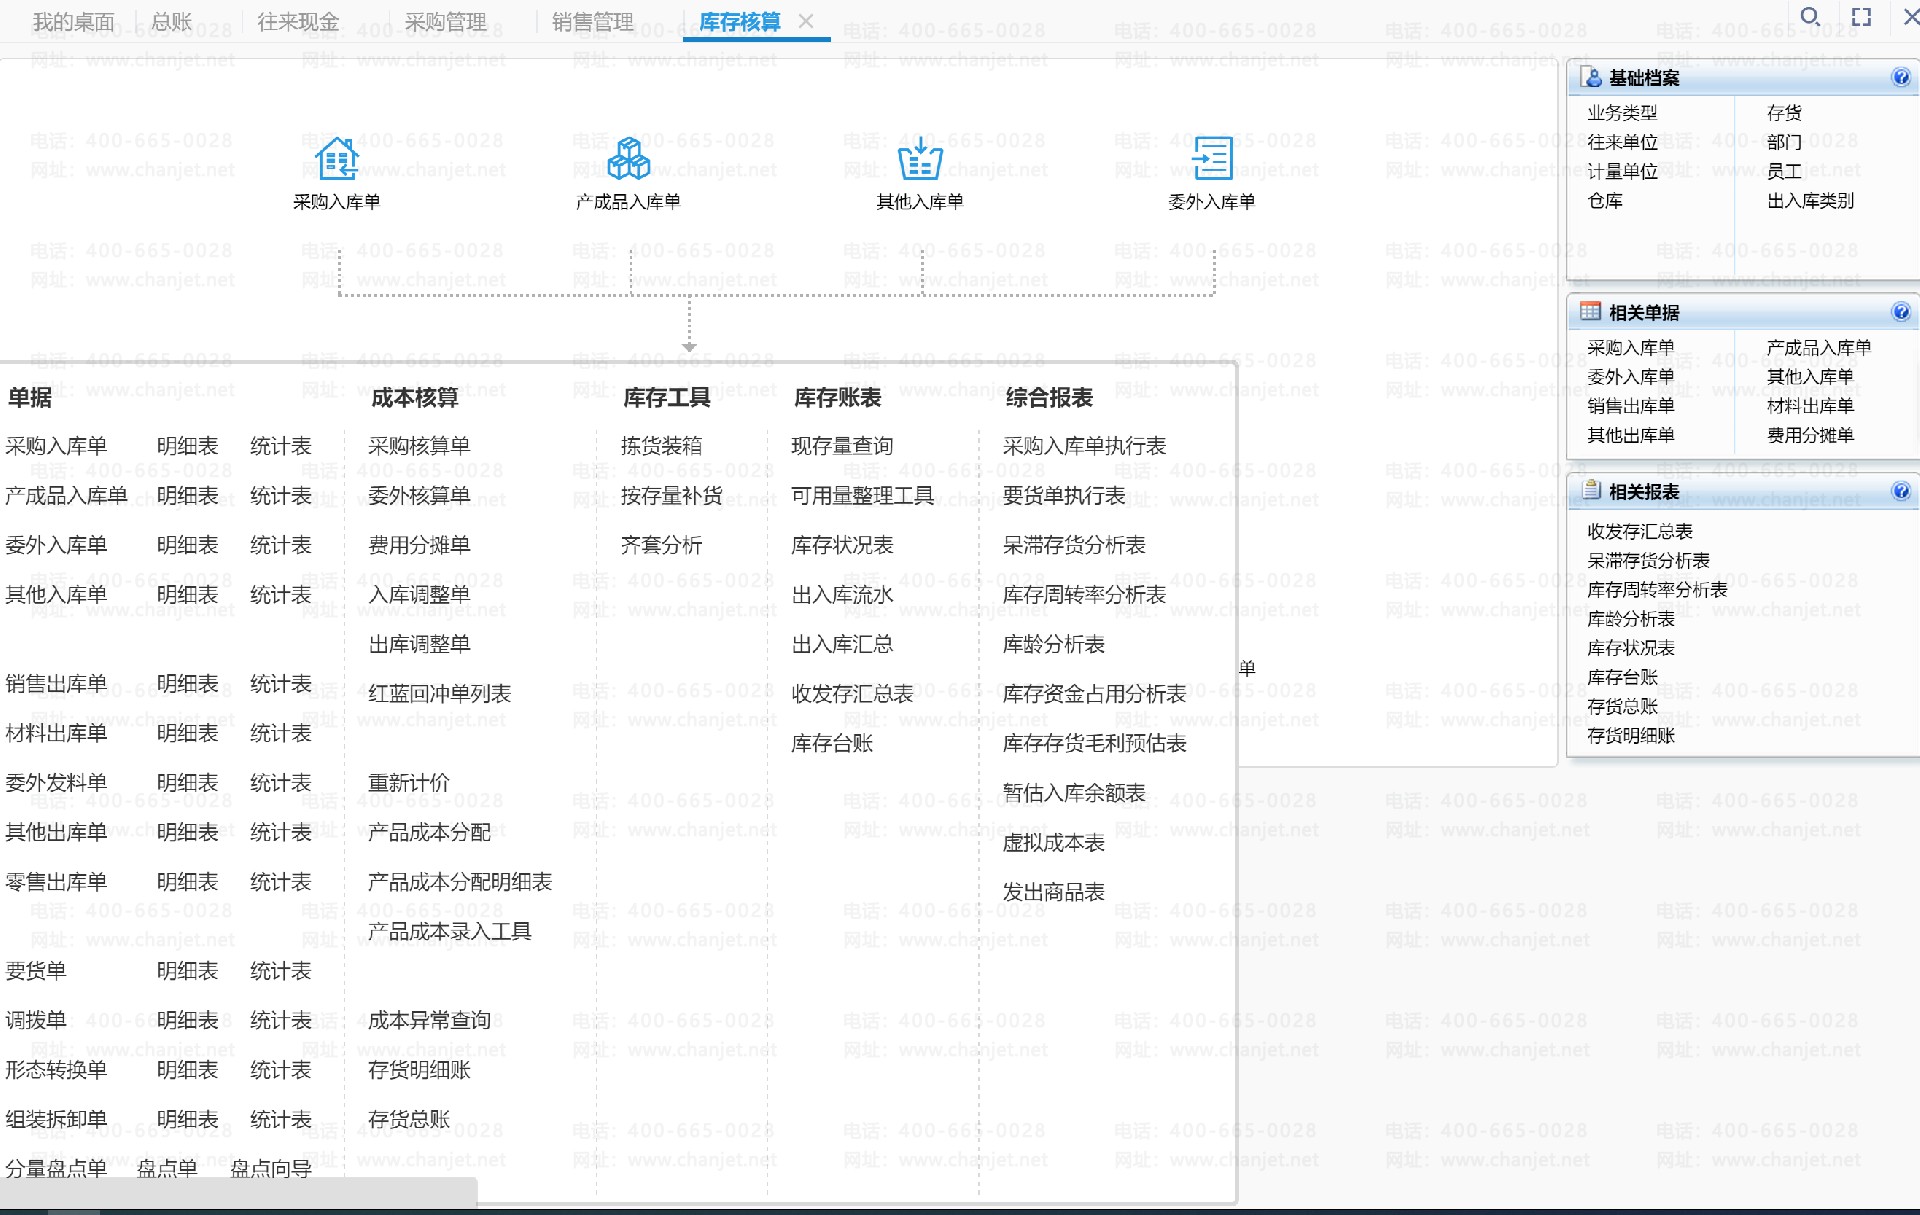Switch to the 总账 tab
Screen dimensions: 1920x1215
click(171, 22)
